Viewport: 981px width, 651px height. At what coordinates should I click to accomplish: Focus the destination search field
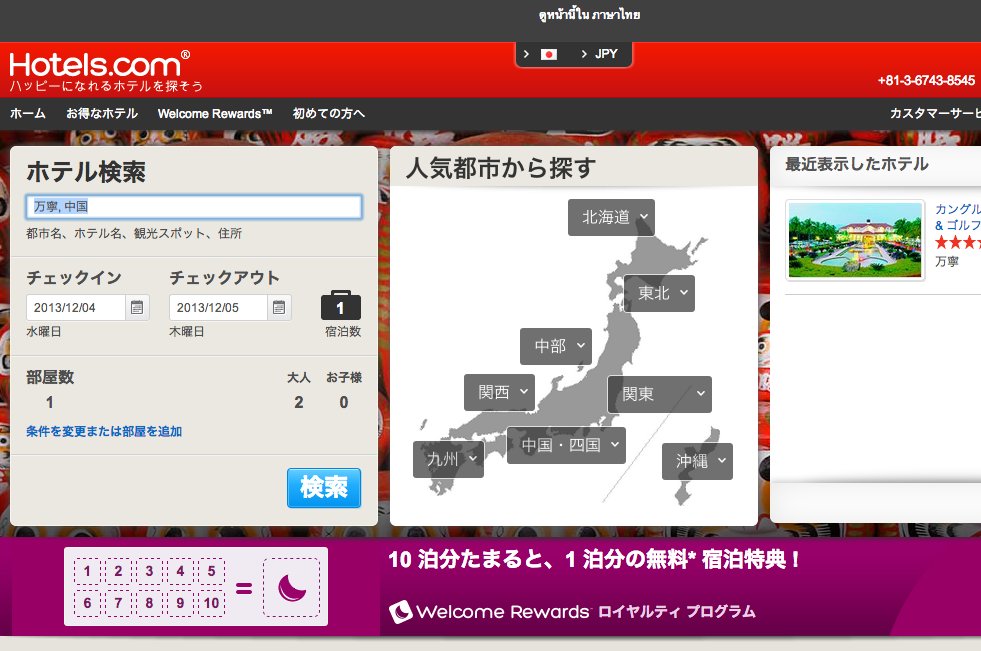click(194, 207)
